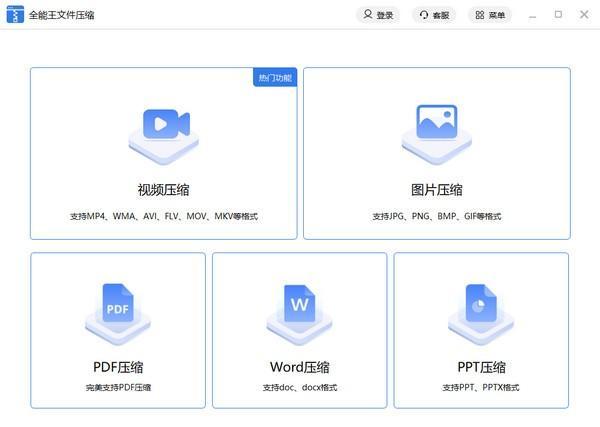Open 客服 customer service
Image resolution: width=600 pixels, height=427 pixels.
(x=434, y=15)
